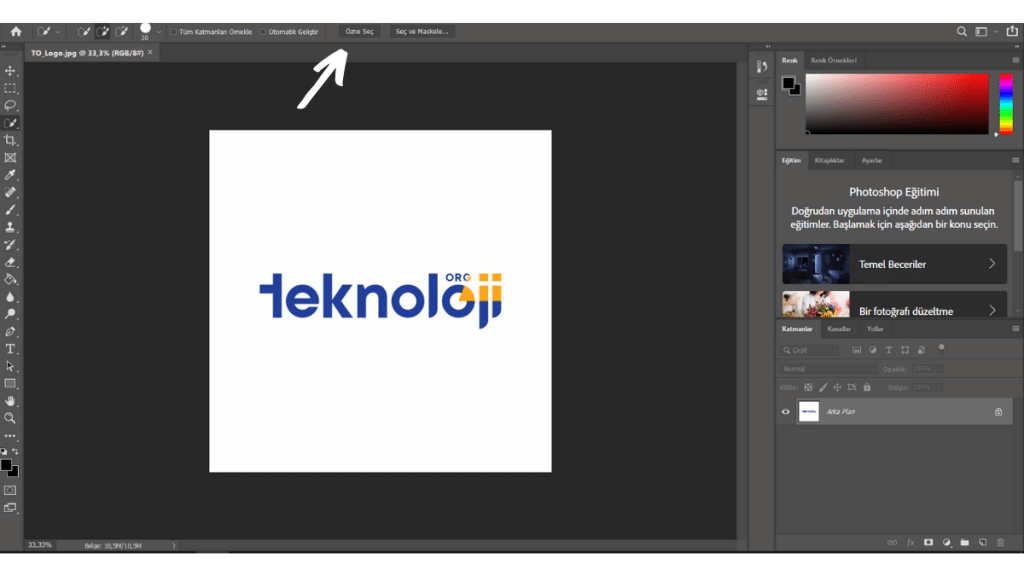1024x576 pixels.
Task: Select the Eraser tool
Action: pos(10,262)
